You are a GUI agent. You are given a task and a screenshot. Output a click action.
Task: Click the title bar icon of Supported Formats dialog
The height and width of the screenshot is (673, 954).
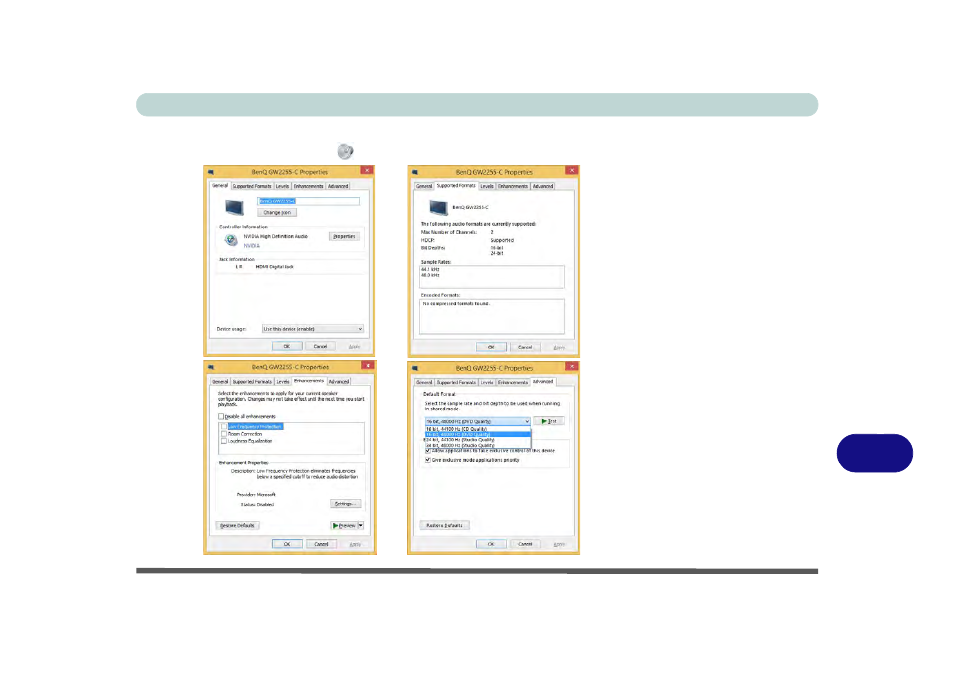click(x=415, y=172)
